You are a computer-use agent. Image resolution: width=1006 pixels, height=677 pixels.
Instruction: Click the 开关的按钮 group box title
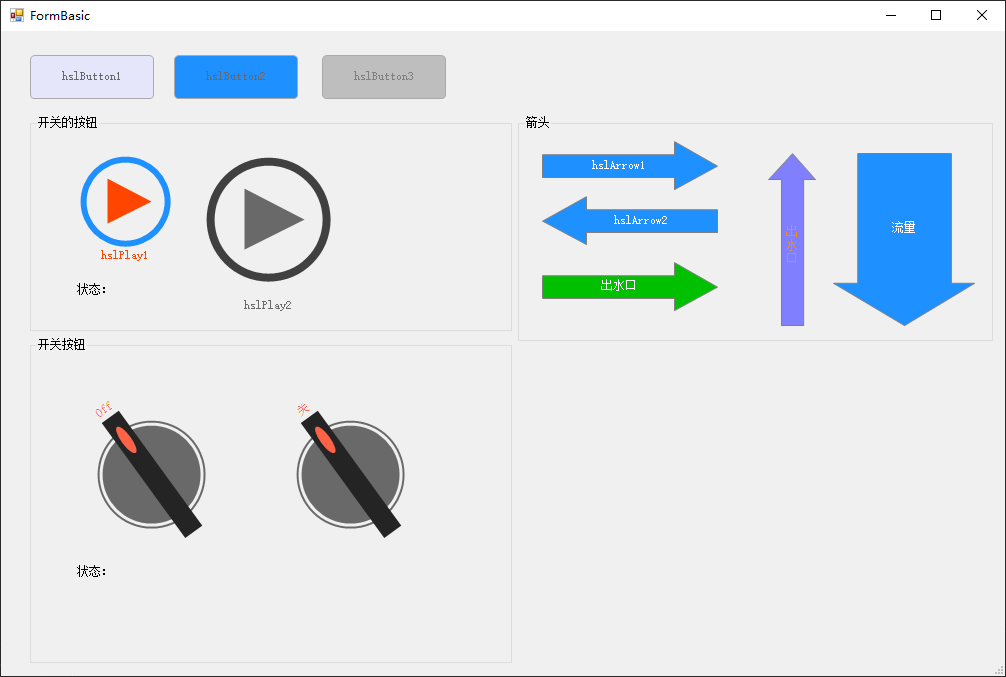pos(67,123)
